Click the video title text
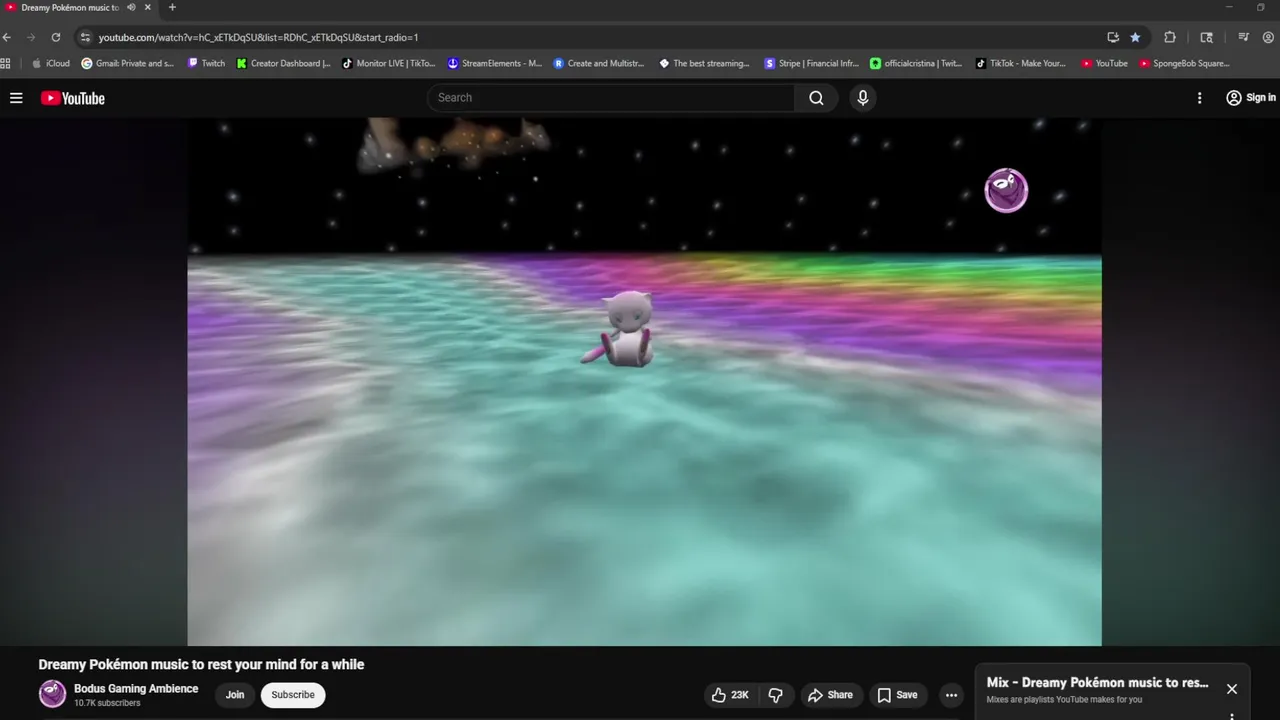Screen dimensions: 1280x720 point(201,664)
